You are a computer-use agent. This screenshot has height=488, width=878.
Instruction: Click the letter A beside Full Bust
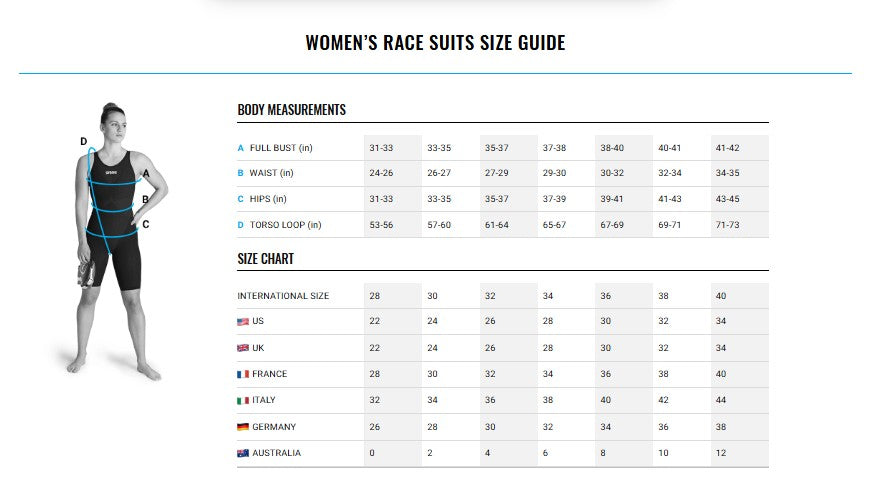tap(240, 148)
